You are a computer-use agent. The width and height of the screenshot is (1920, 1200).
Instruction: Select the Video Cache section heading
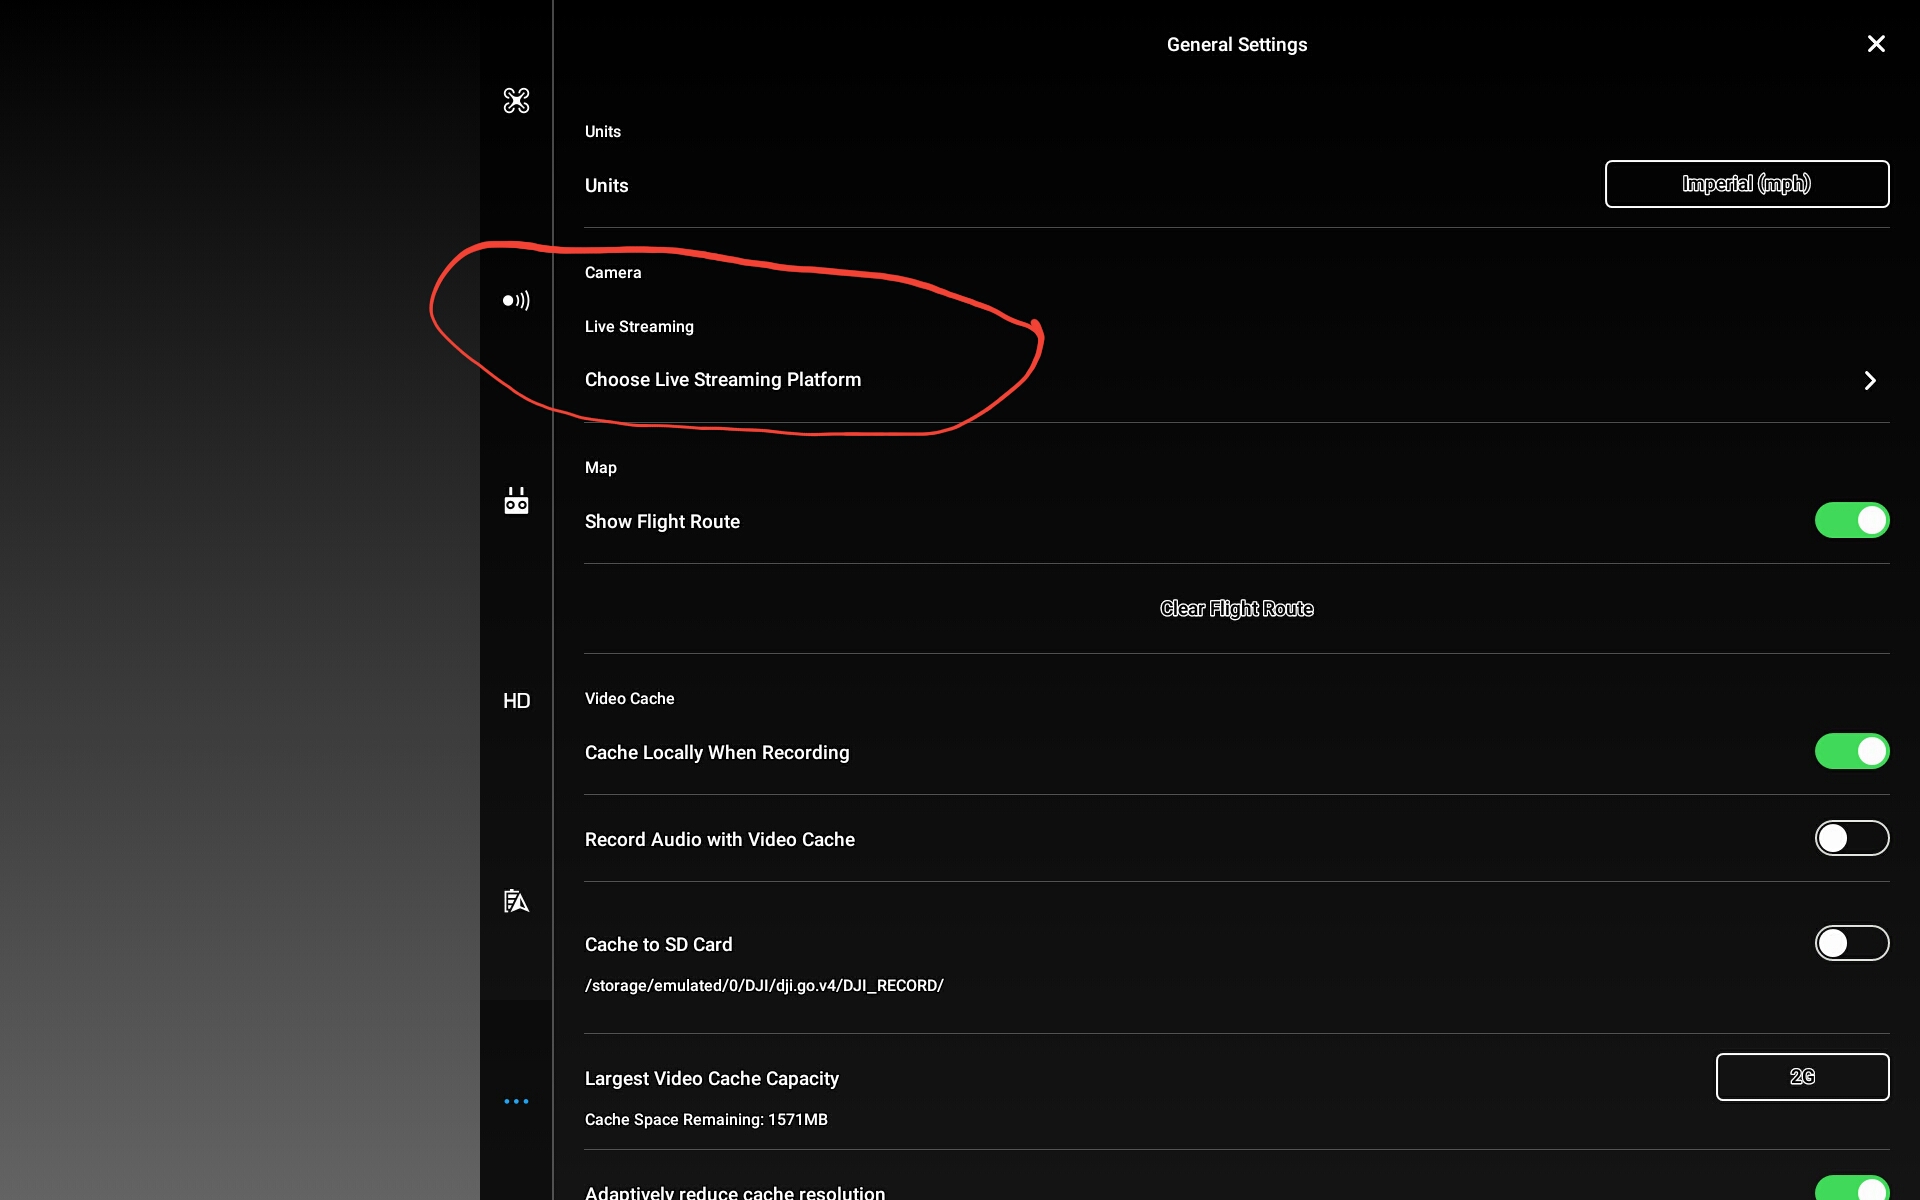point(629,699)
